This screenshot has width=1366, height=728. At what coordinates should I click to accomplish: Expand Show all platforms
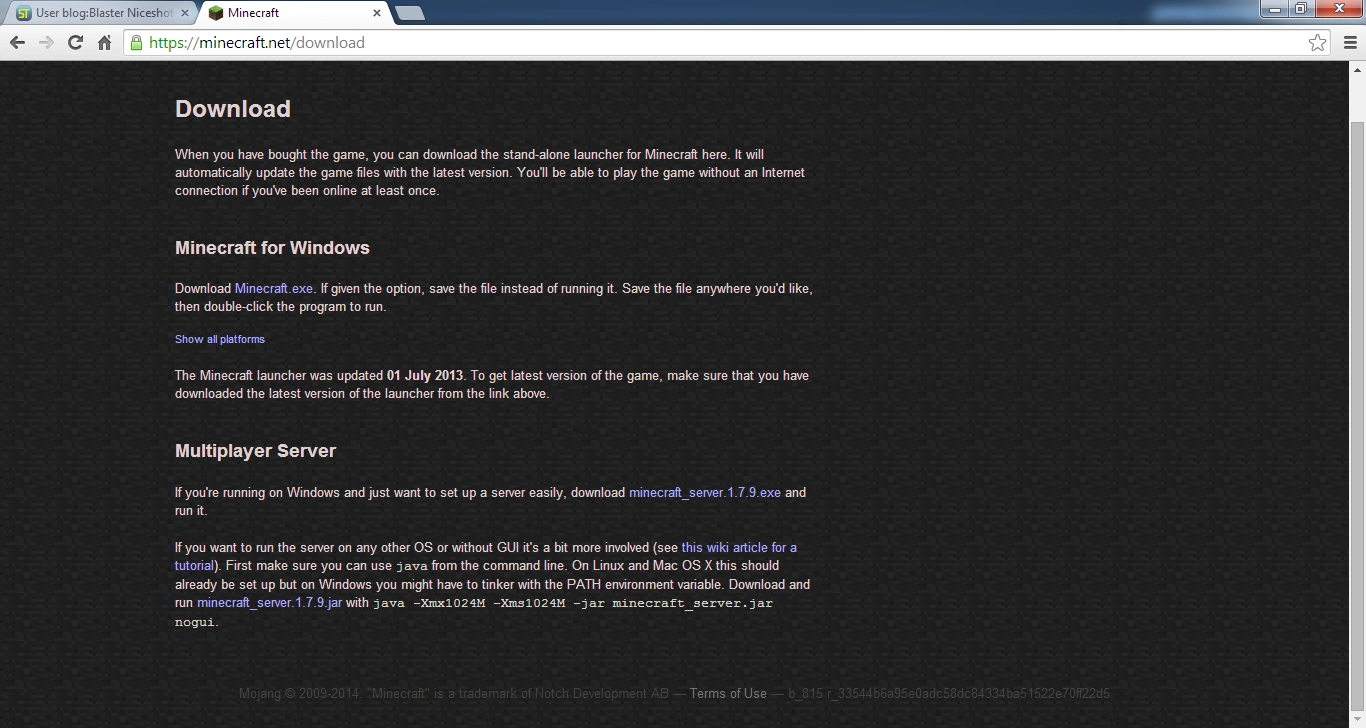[x=220, y=339]
